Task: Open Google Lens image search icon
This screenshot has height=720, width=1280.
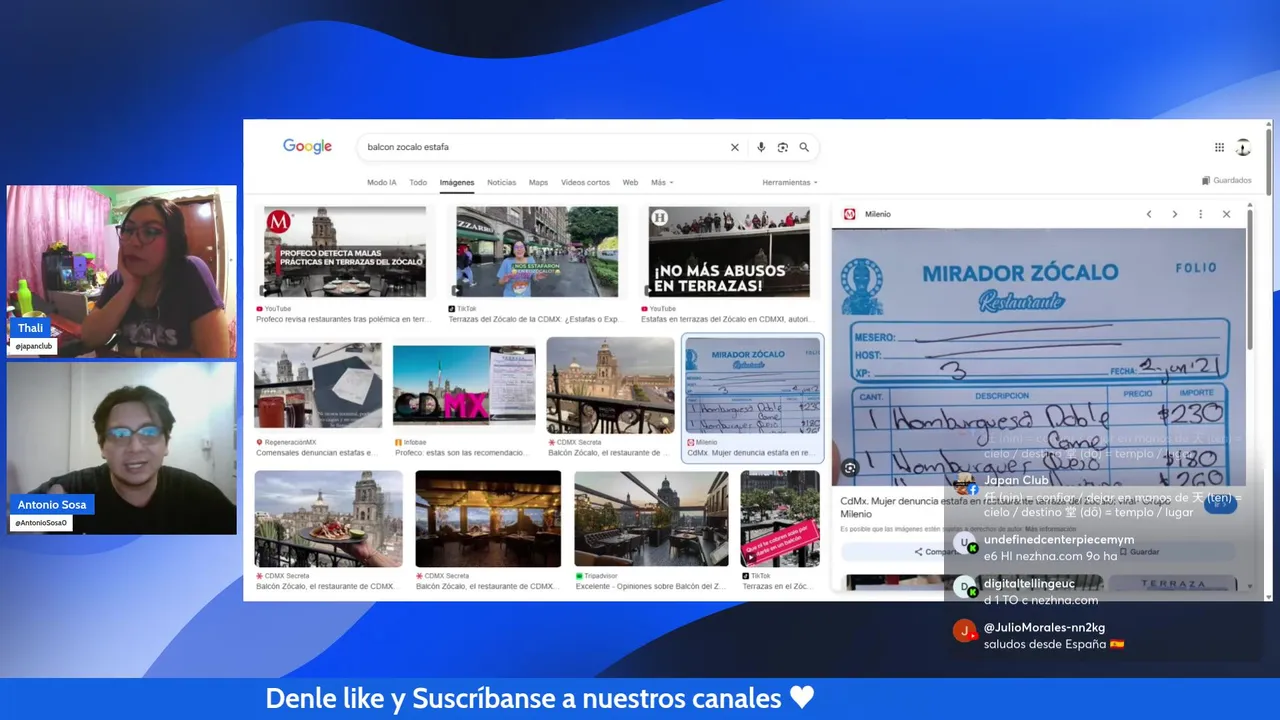Action: pyautogui.click(x=783, y=147)
